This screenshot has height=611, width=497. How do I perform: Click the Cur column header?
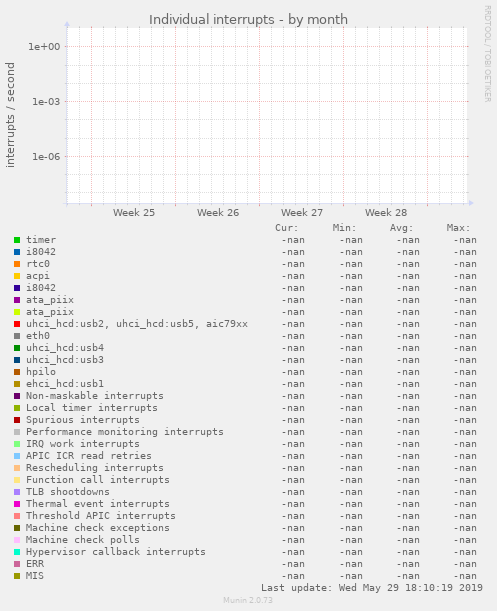click(287, 228)
